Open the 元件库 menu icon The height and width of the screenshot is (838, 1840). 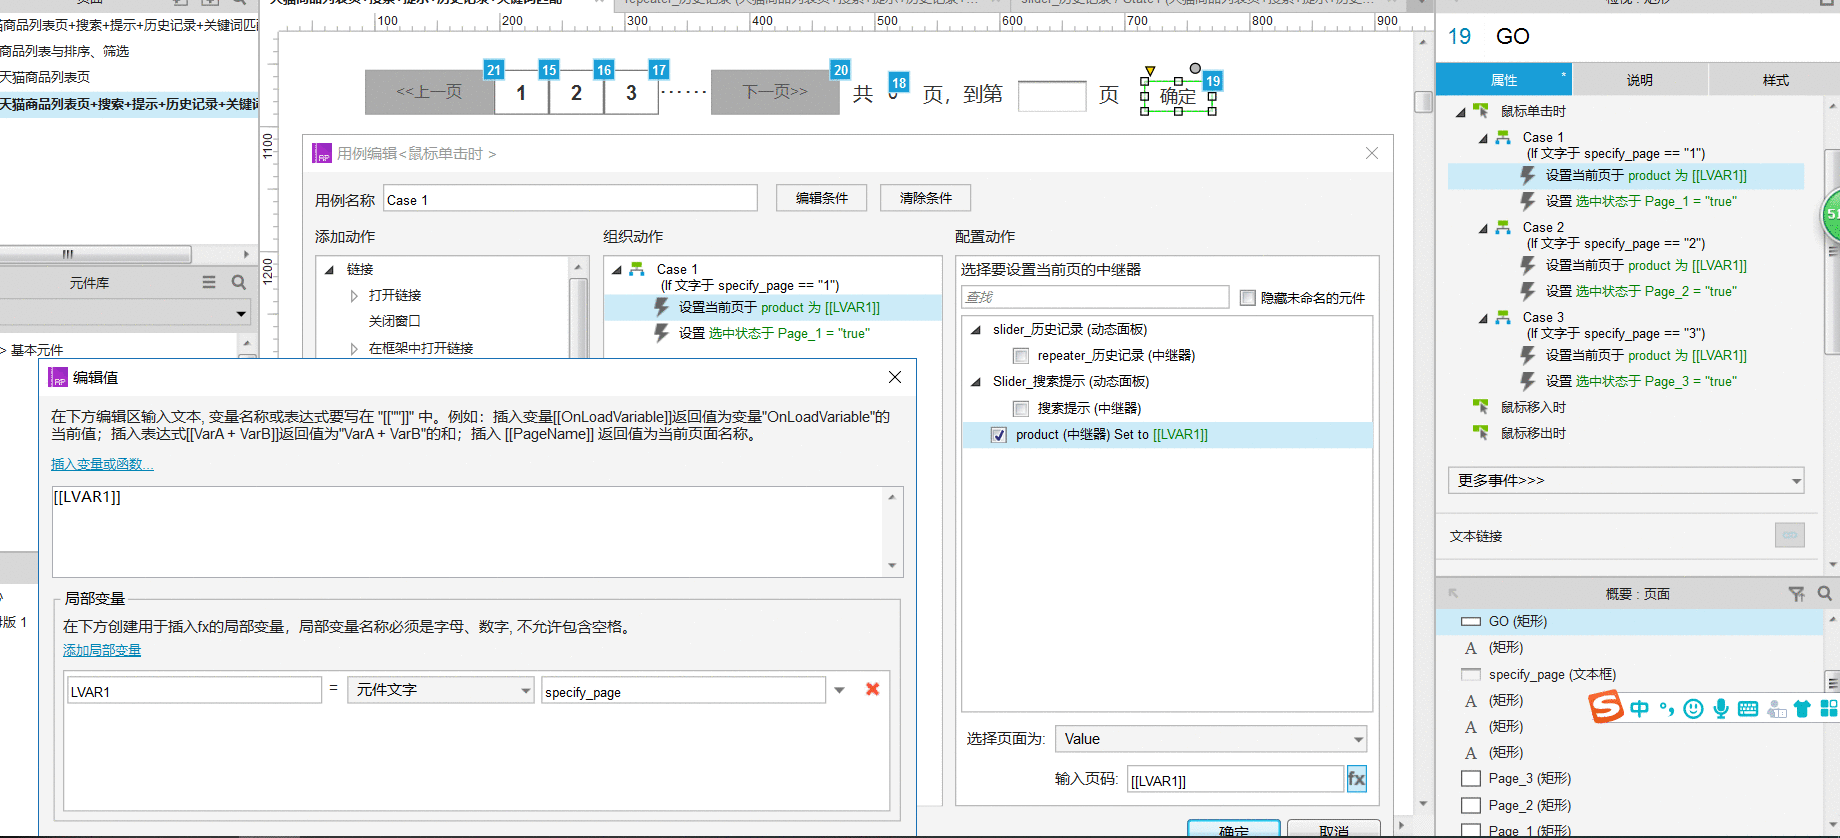pyautogui.click(x=209, y=283)
